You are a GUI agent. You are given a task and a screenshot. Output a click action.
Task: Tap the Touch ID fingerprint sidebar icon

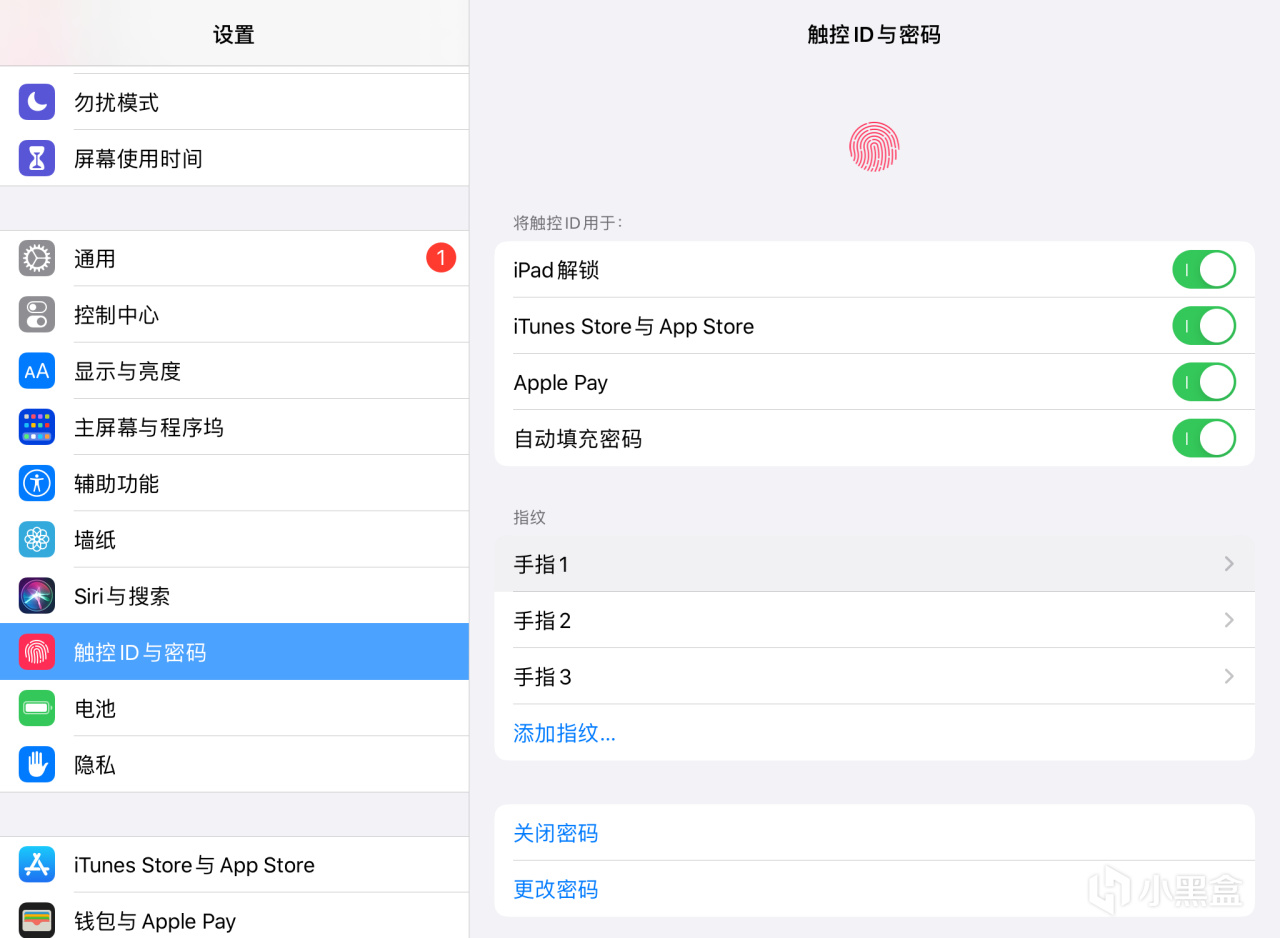click(x=37, y=652)
